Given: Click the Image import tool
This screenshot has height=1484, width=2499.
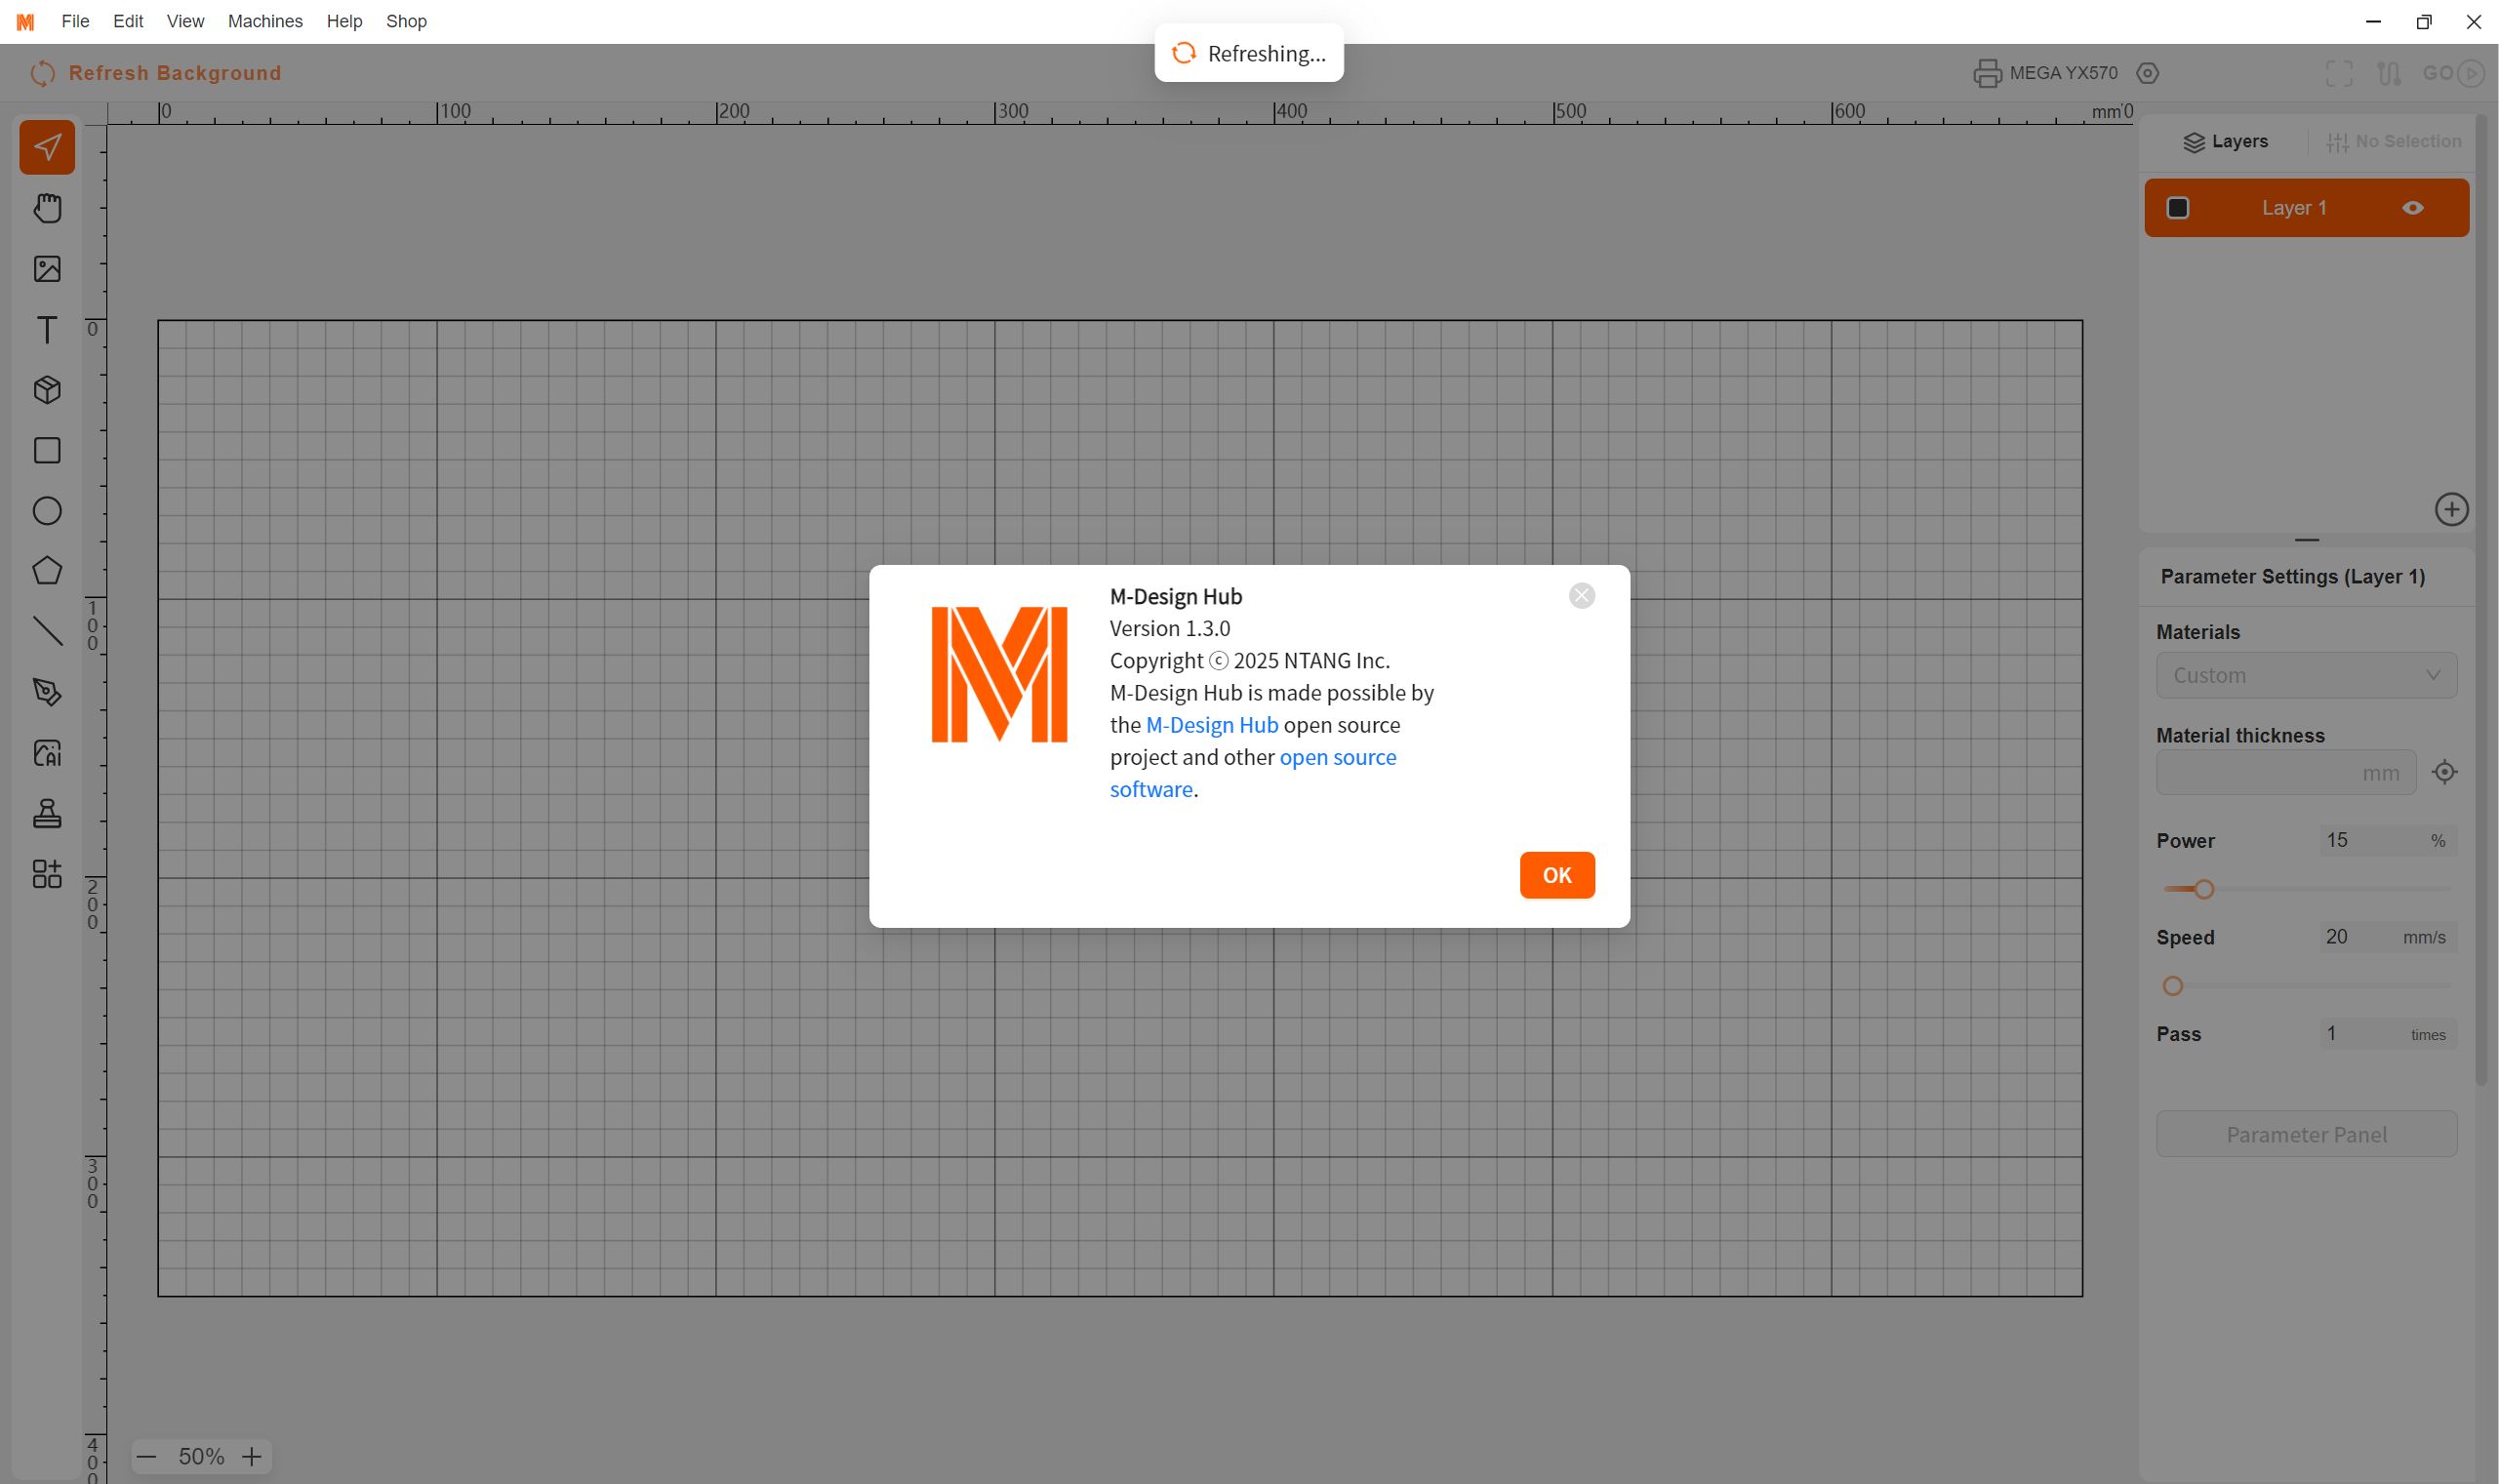Looking at the screenshot, I should click(x=47, y=269).
